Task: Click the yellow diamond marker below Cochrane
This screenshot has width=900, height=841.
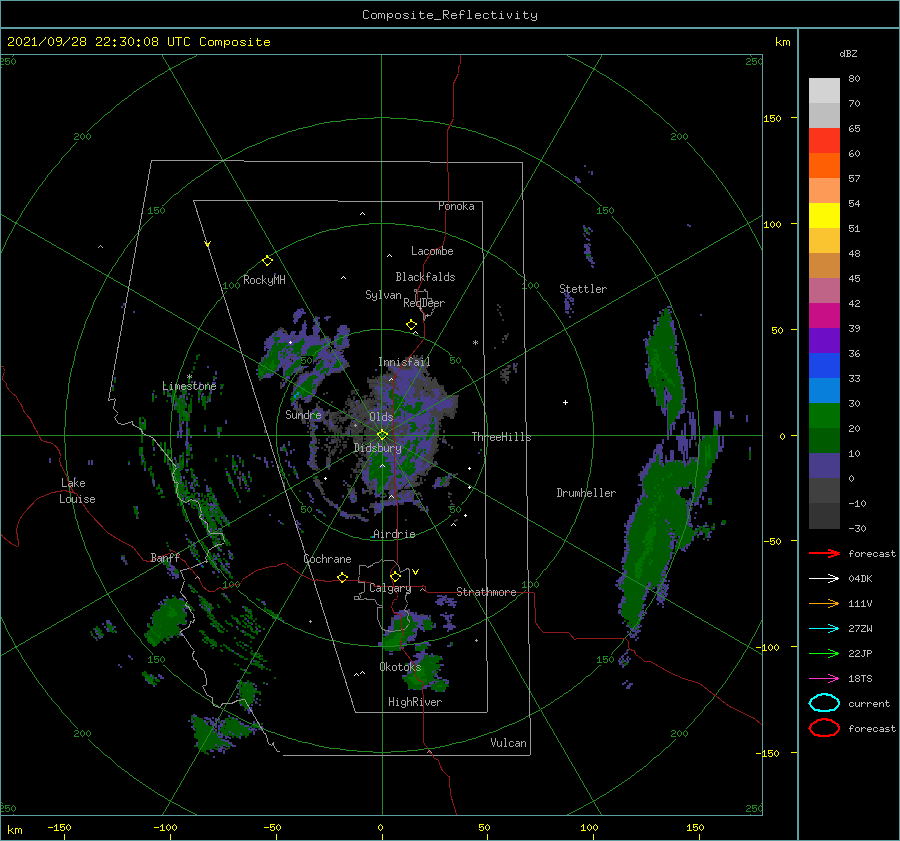Action: [342, 578]
